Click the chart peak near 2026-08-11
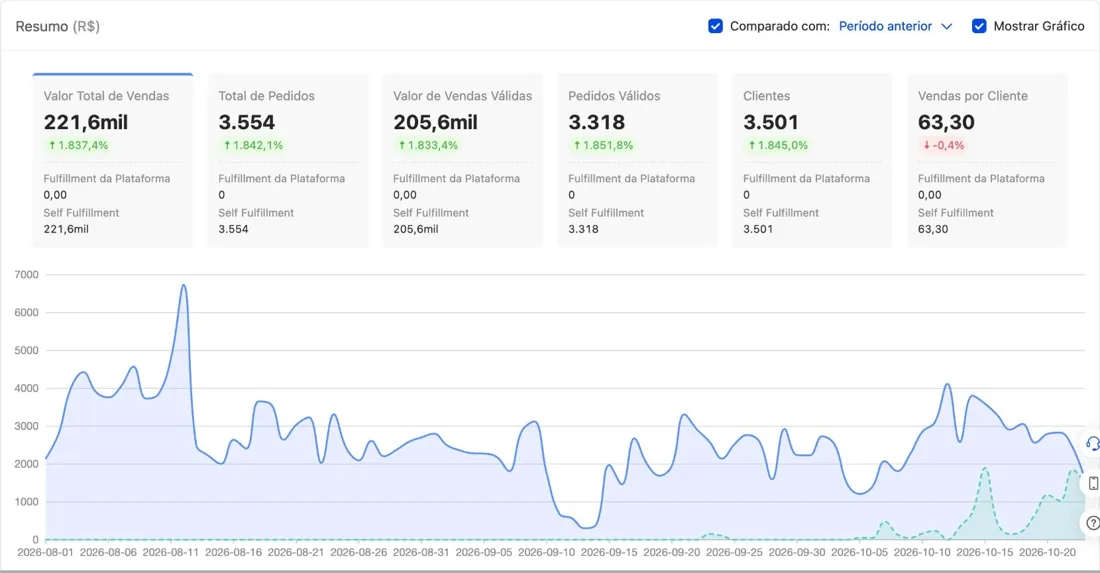The image size is (1100, 573). pos(184,285)
